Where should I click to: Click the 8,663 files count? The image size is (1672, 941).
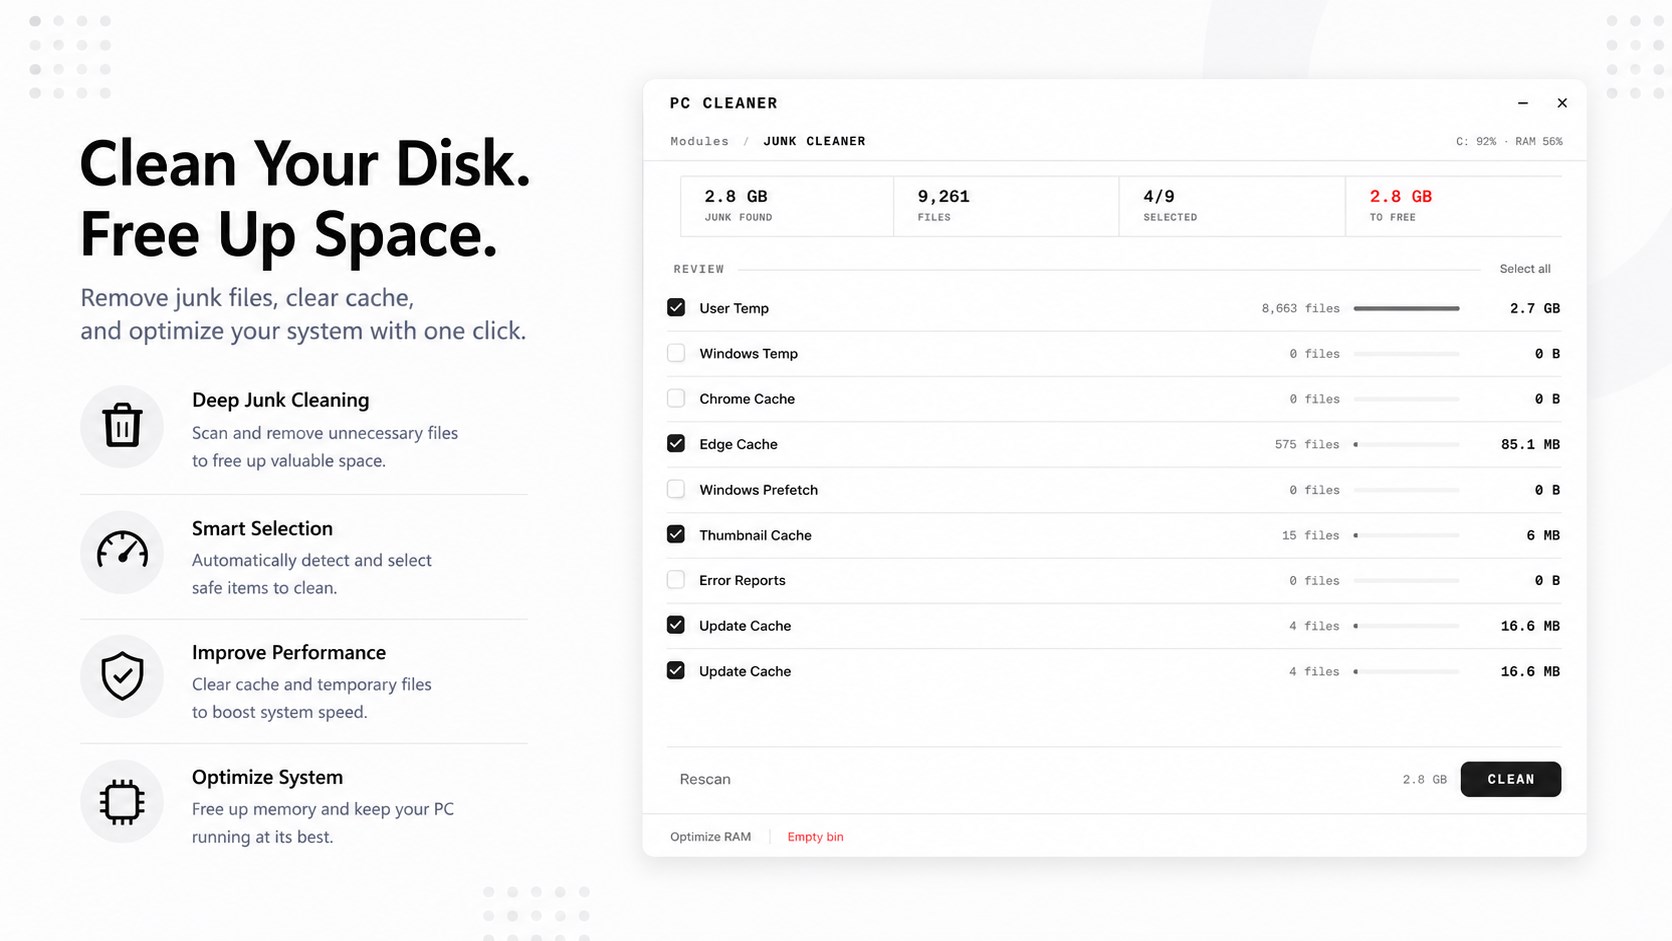[x=1300, y=309]
